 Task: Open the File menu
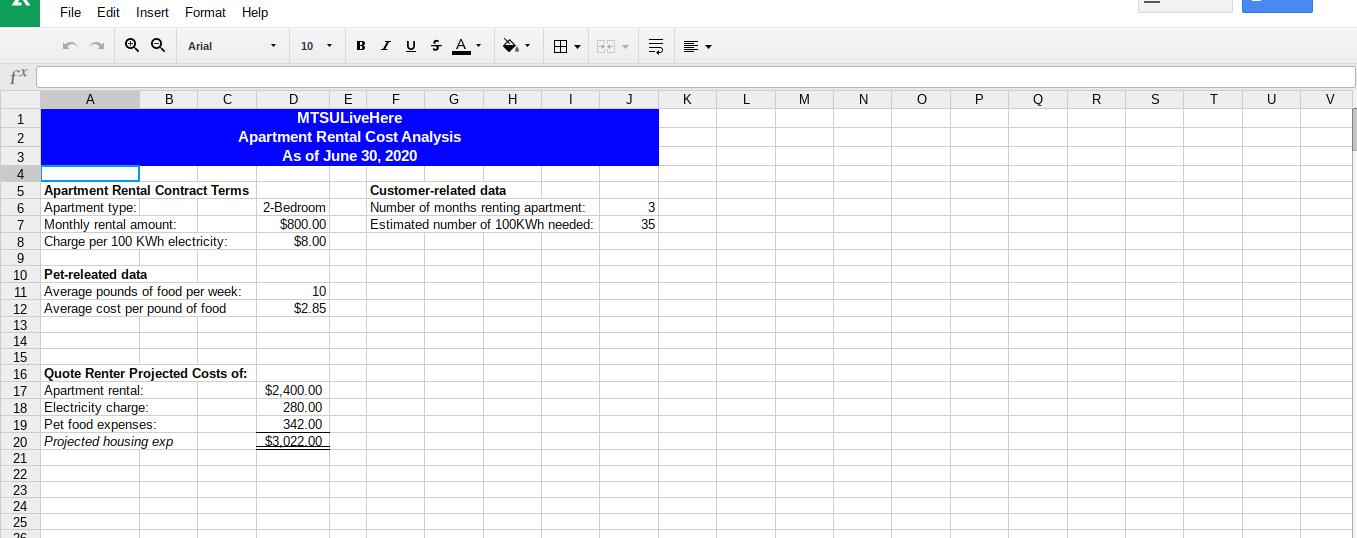[x=71, y=12]
